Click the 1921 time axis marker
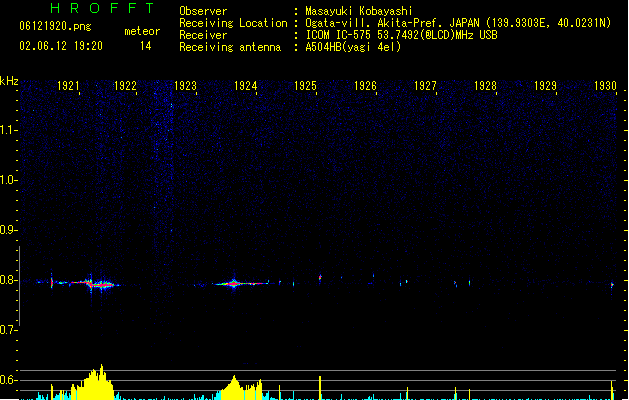 pos(68,86)
